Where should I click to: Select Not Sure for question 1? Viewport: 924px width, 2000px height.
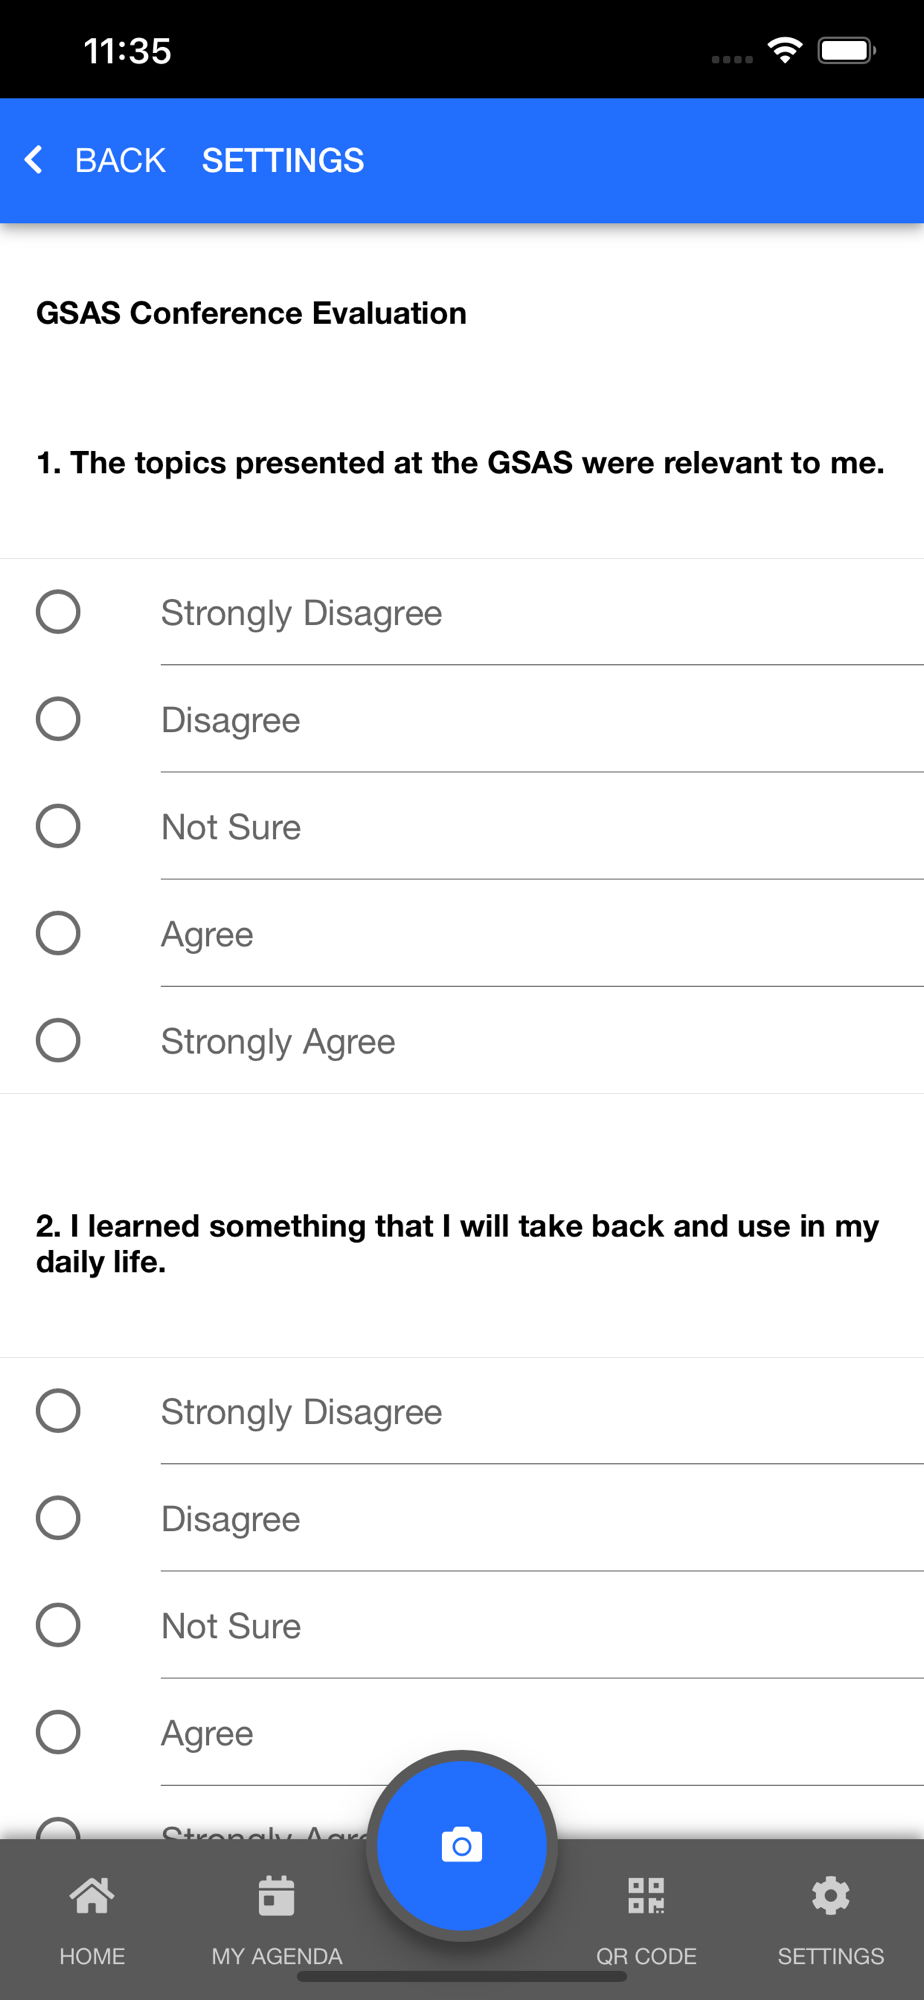tap(58, 826)
